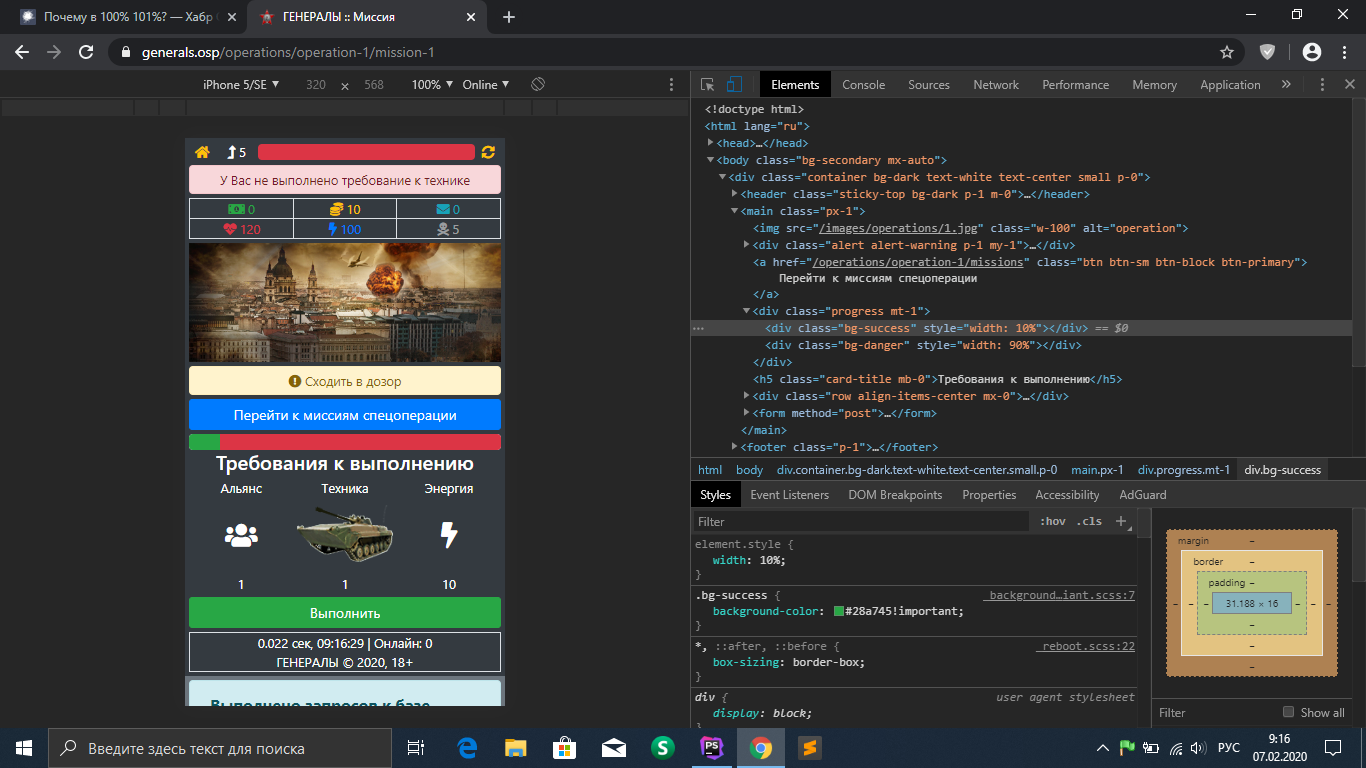This screenshot has width=1366, height=768.
Task: Switch to the Console tab
Action: (863, 85)
